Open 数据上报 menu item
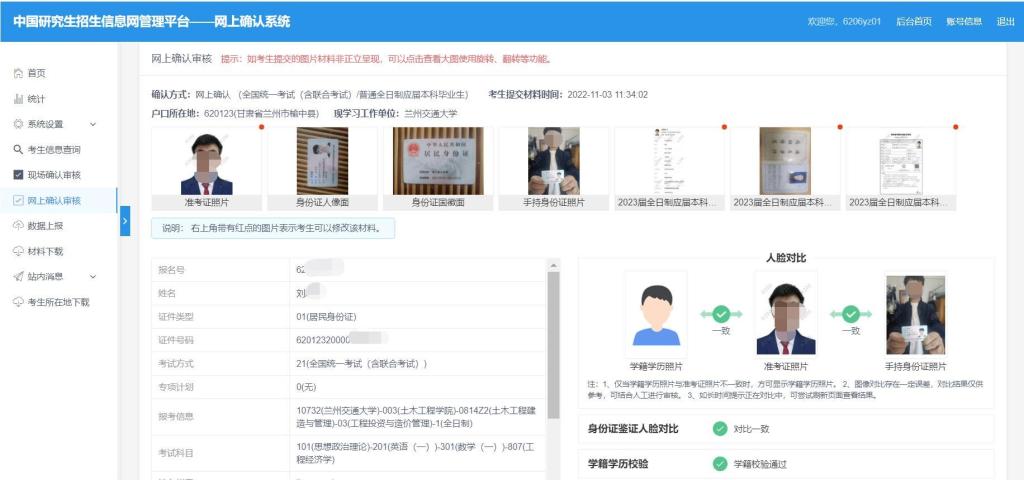 (45, 225)
